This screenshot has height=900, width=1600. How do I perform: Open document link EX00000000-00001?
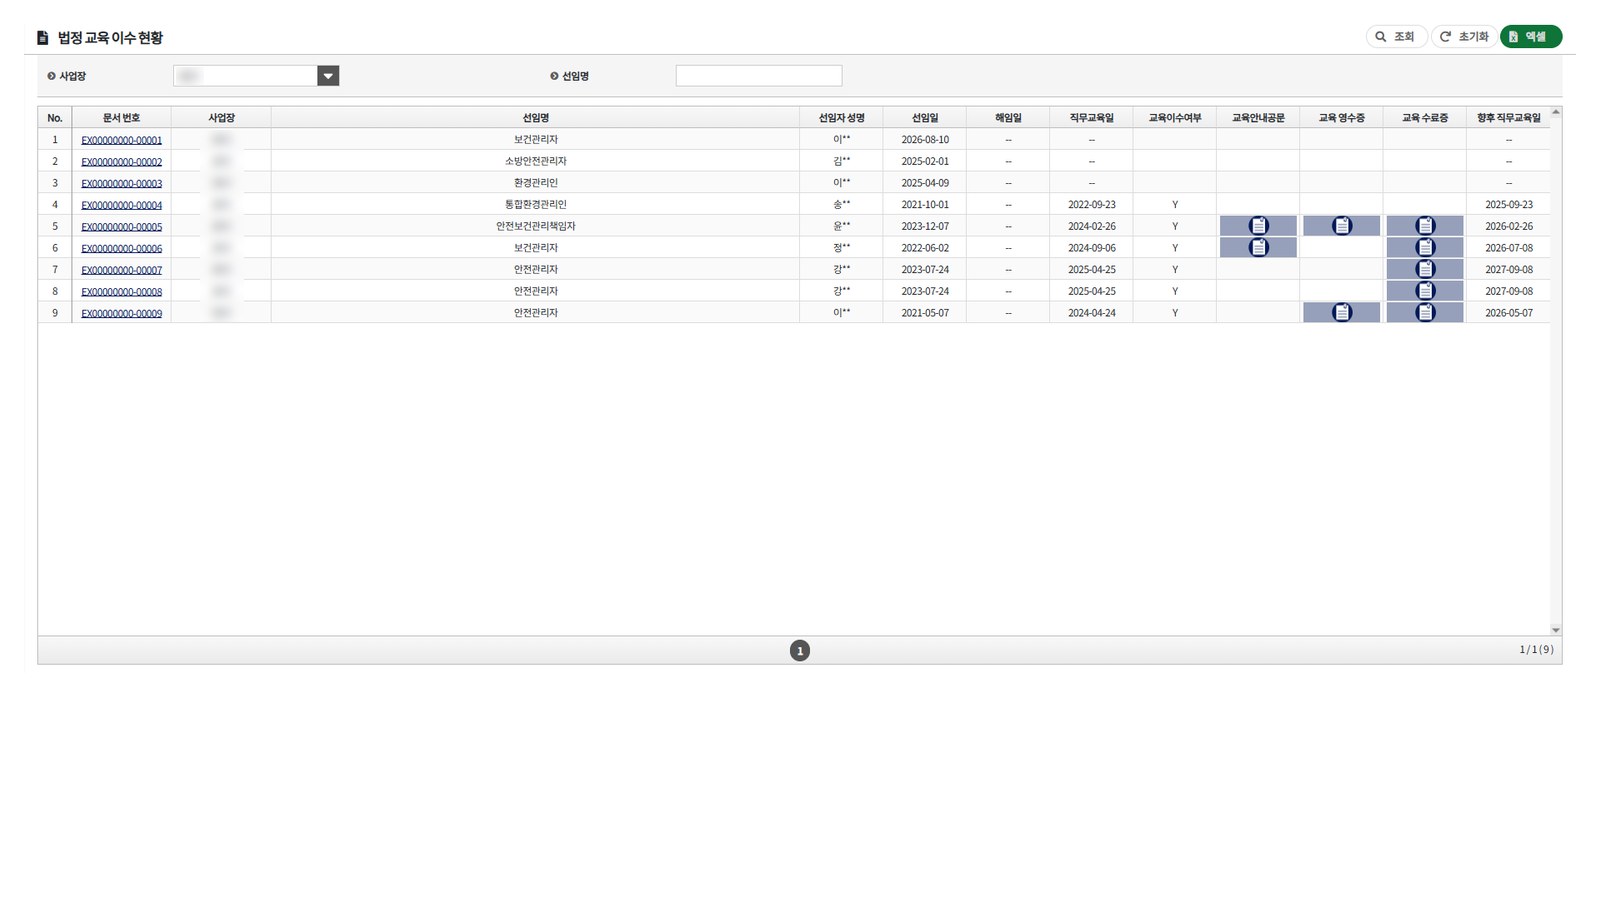click(x=121, y=140)
